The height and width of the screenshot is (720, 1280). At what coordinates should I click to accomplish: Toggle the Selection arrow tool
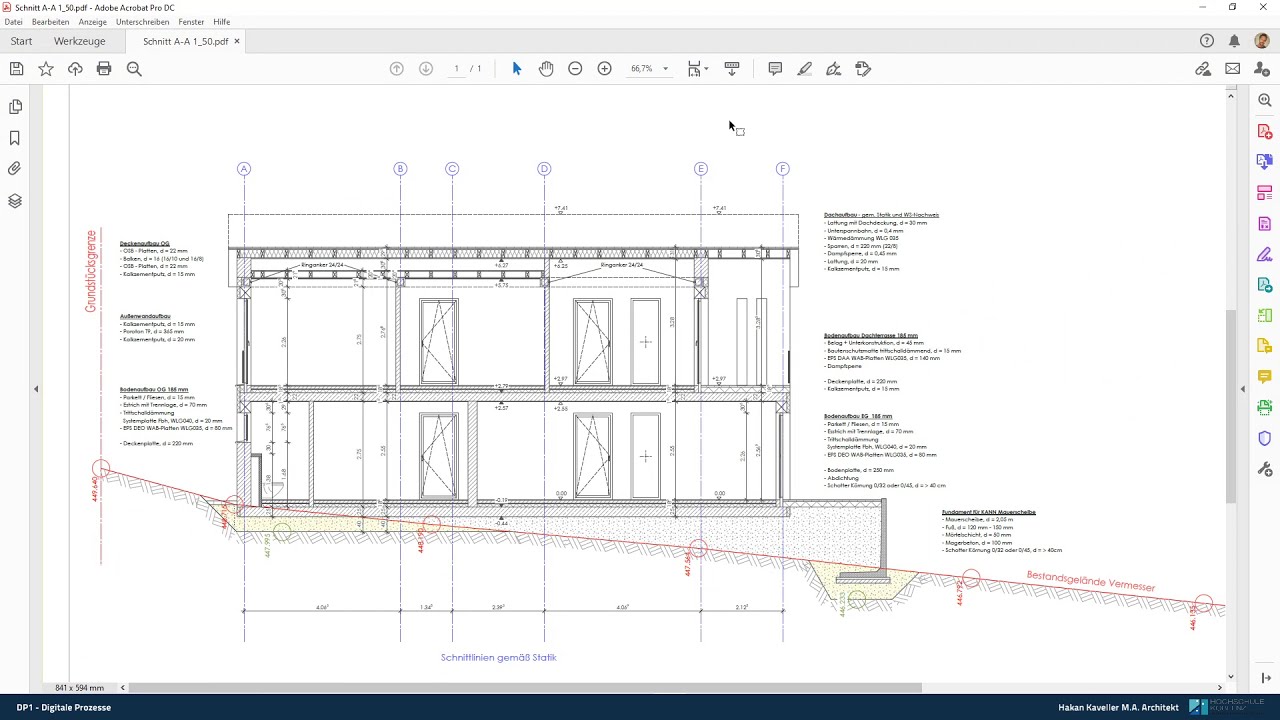point(517,69)
